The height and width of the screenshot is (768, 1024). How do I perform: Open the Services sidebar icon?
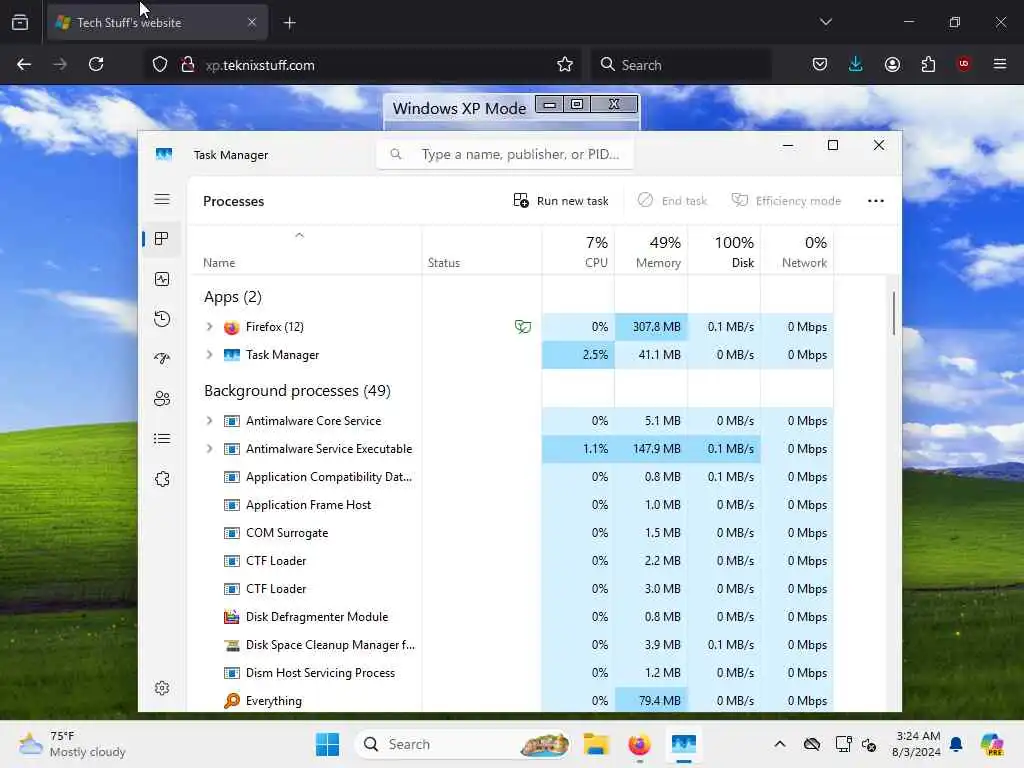pyautogui.click(x=162, y=479)
